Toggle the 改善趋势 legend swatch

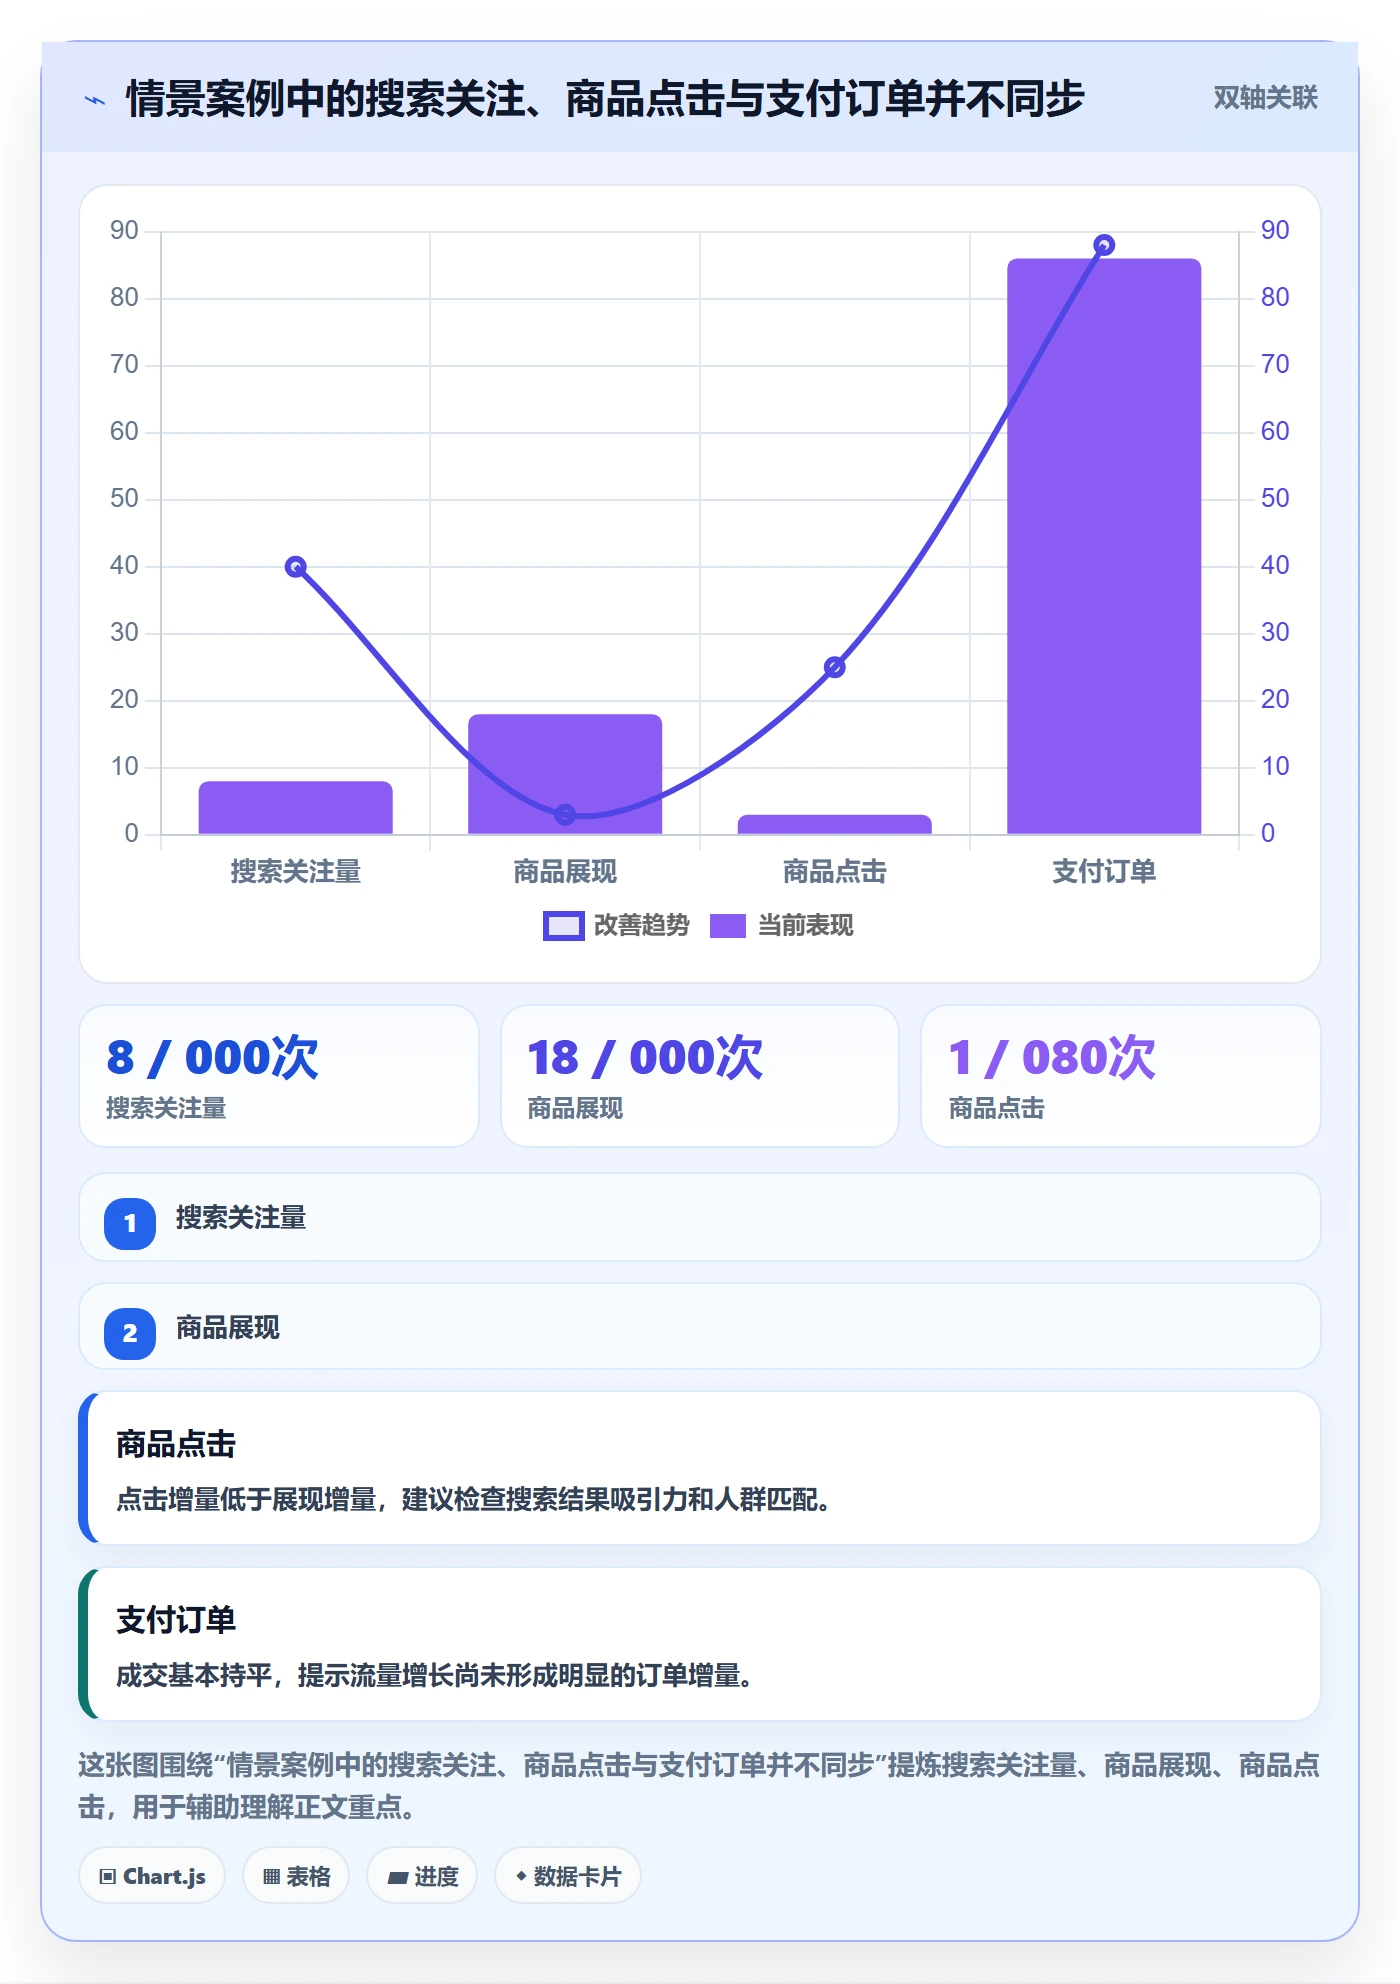click(x=563, y=926)
